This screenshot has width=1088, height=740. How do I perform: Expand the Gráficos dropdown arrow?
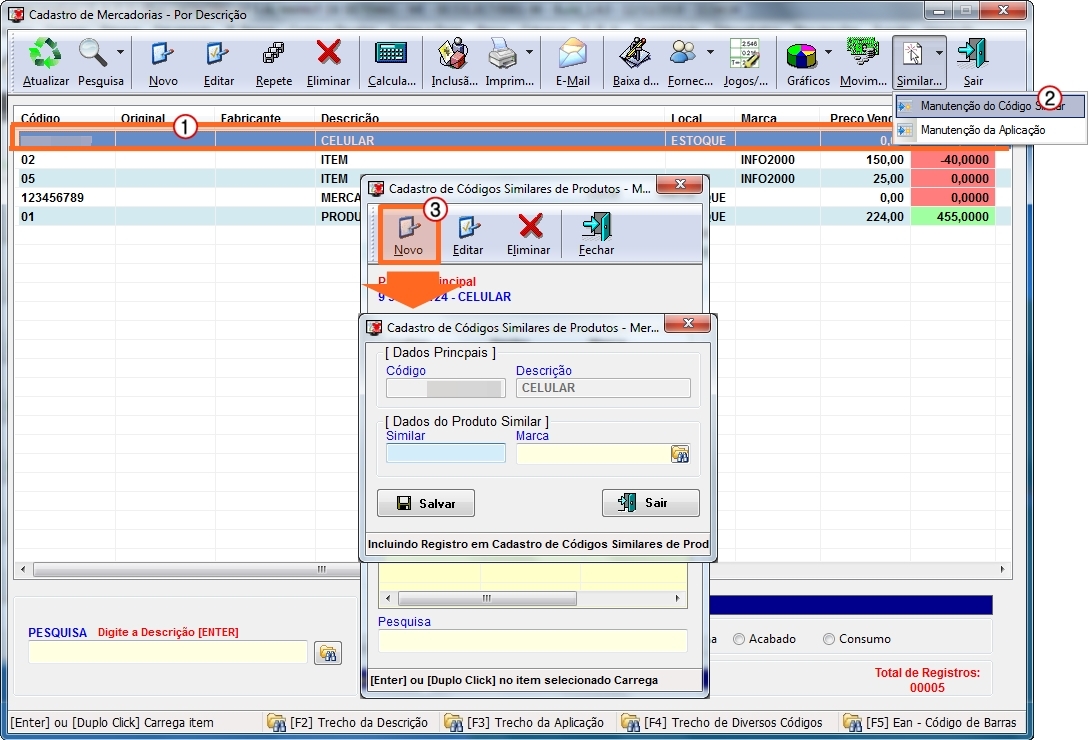coord(828,52)
